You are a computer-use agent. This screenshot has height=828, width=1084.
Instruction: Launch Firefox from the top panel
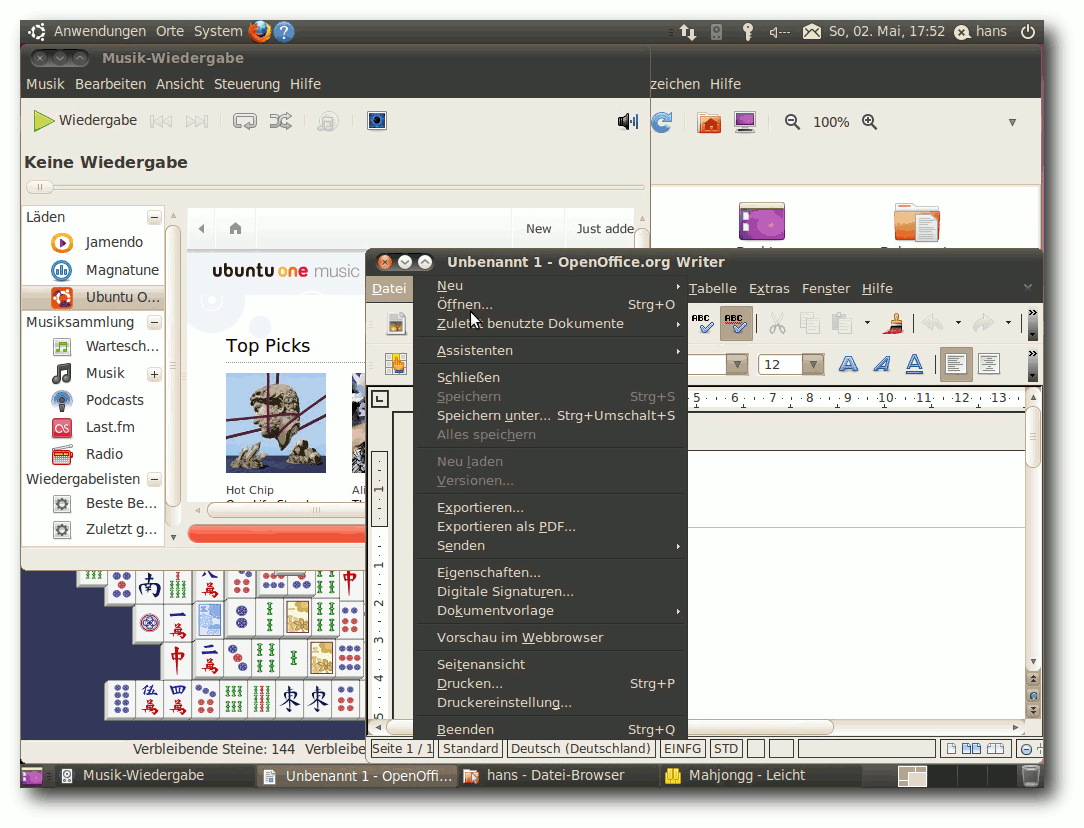(x=260, y=32)
